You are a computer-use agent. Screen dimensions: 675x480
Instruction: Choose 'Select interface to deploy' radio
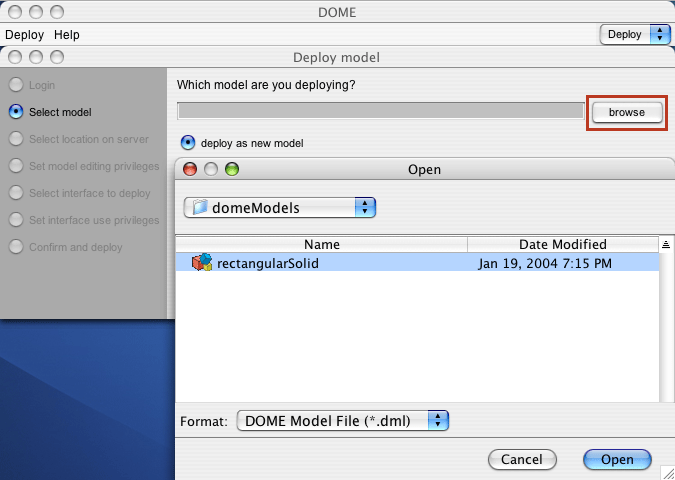(16, 193)
